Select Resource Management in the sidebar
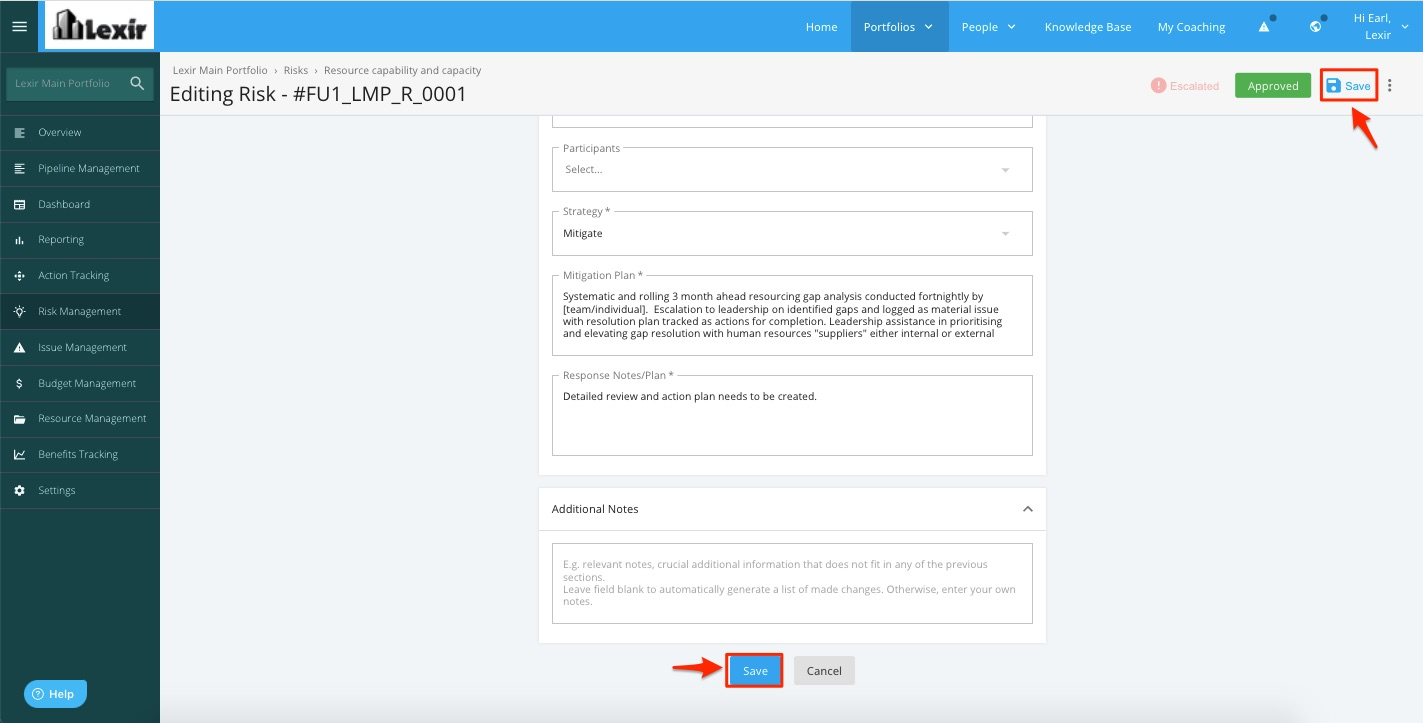This screenshot has height=723, width=1423. (80, 419)
